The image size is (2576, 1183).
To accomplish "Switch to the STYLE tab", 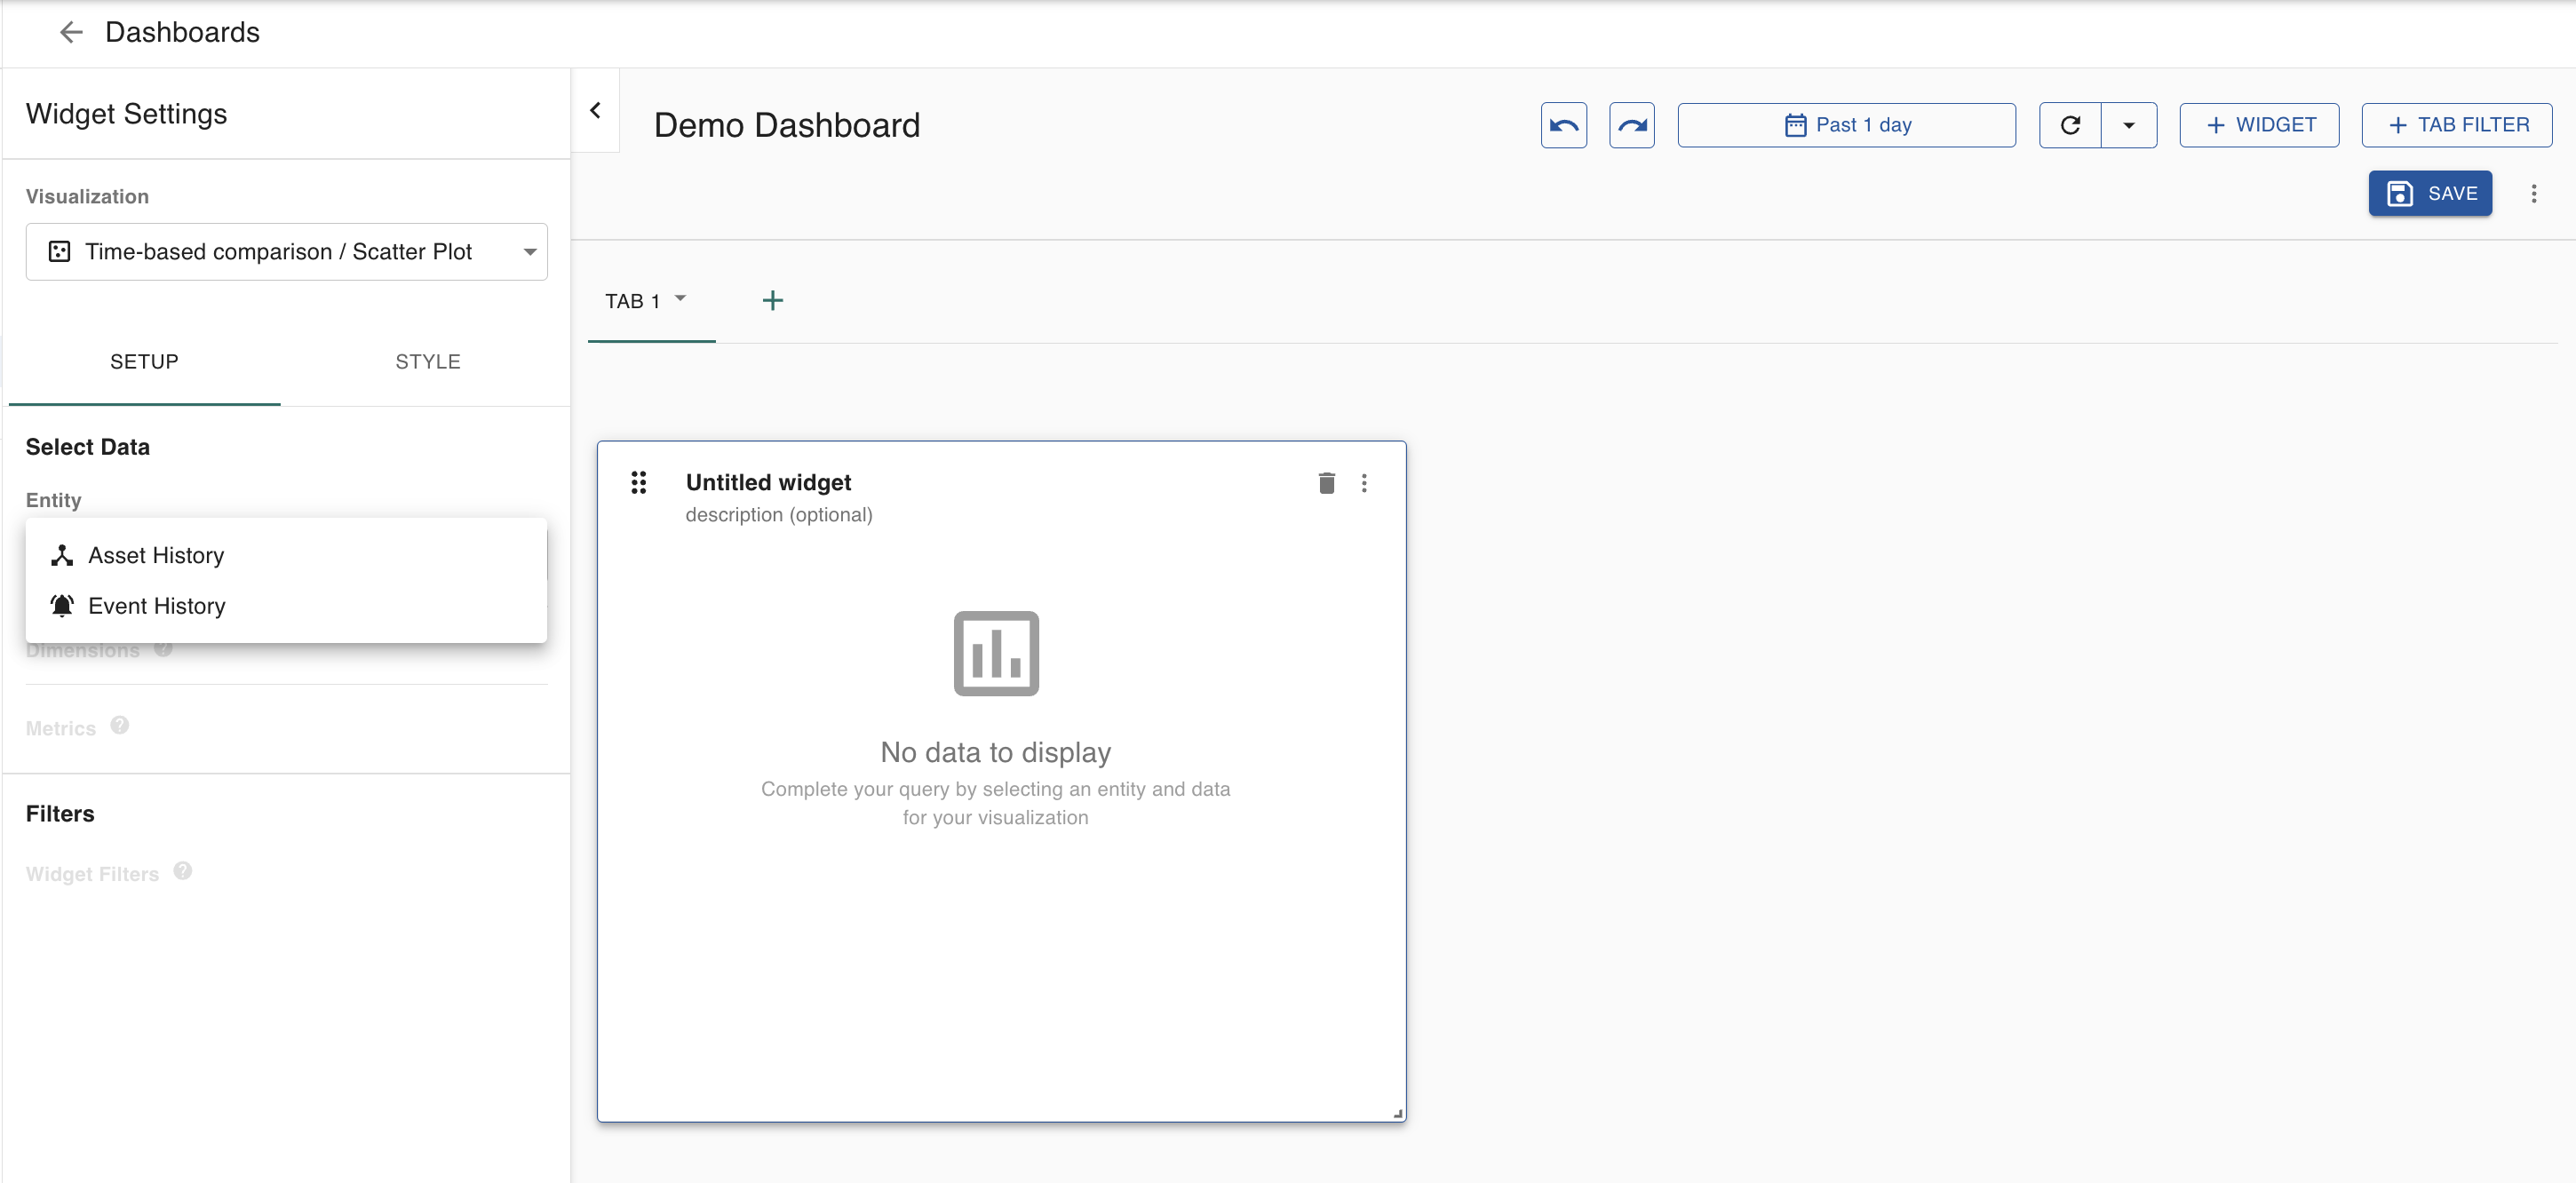I will click(427, 362).
